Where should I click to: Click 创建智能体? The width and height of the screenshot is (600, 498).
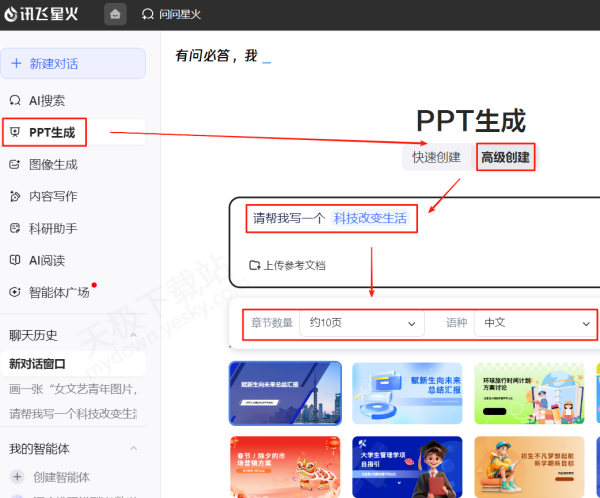[x=61, y=477]
